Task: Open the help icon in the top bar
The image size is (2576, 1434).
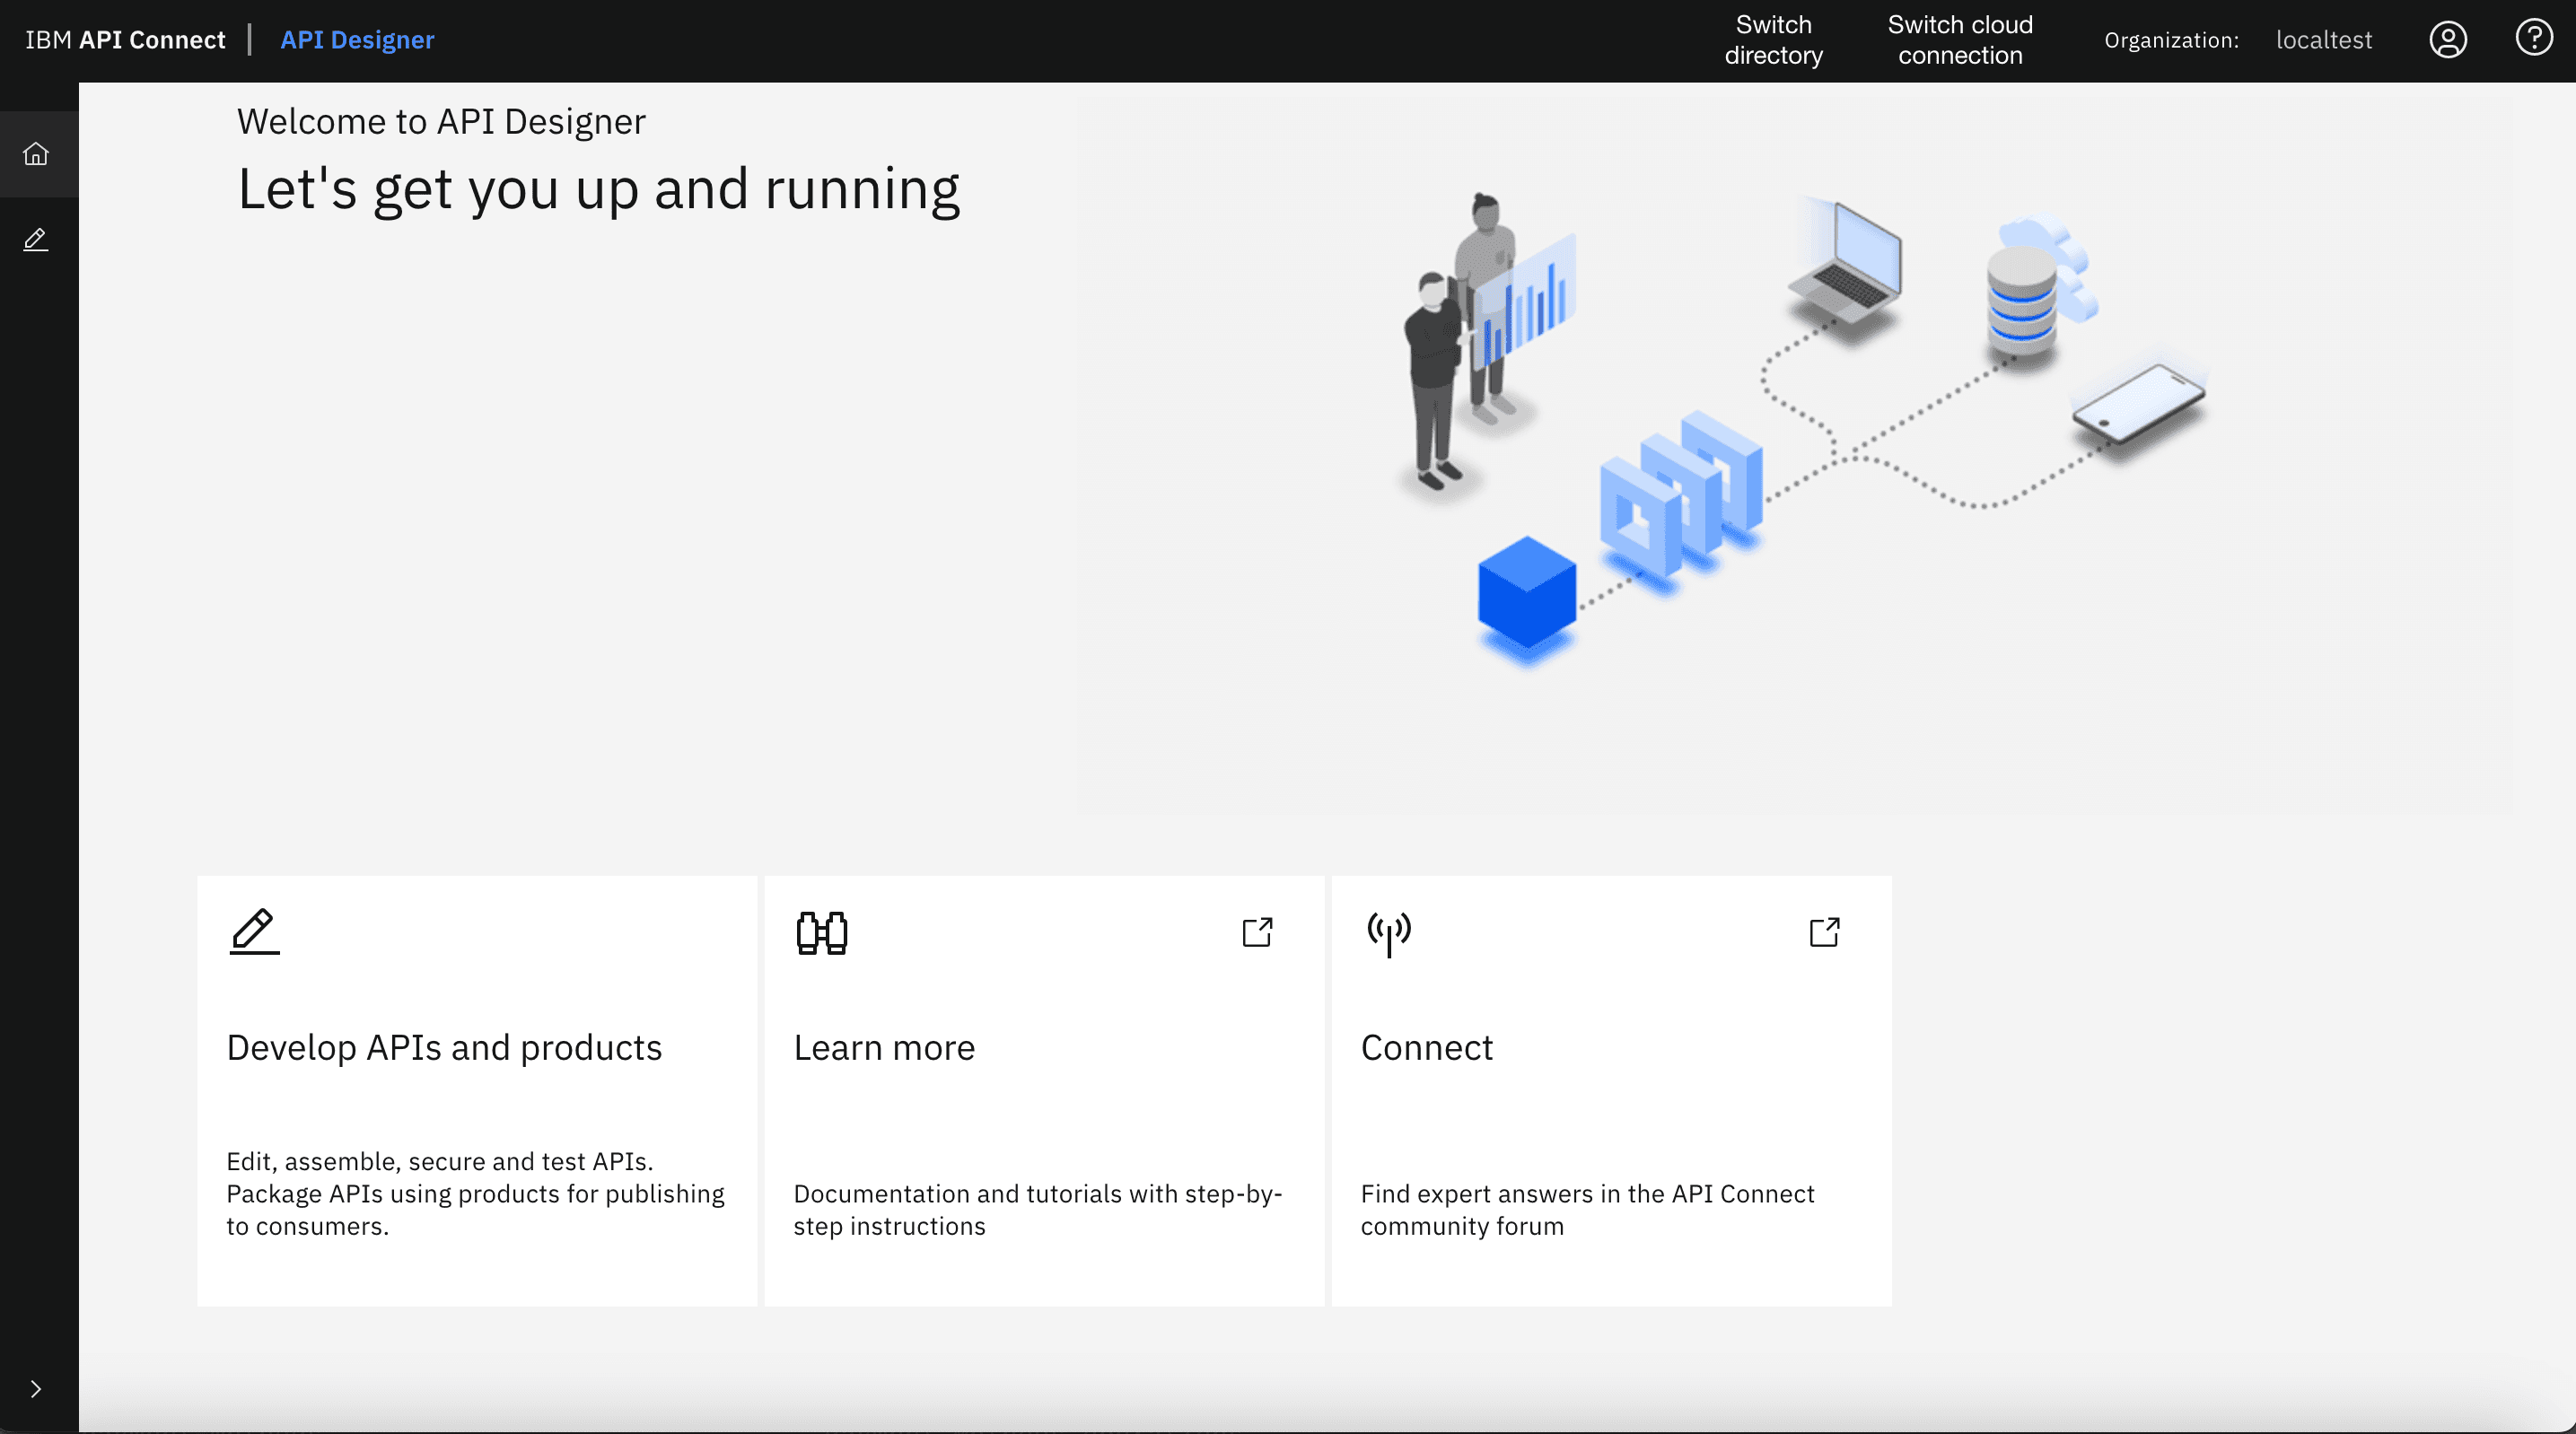Action: click(x=2533, y=37)
